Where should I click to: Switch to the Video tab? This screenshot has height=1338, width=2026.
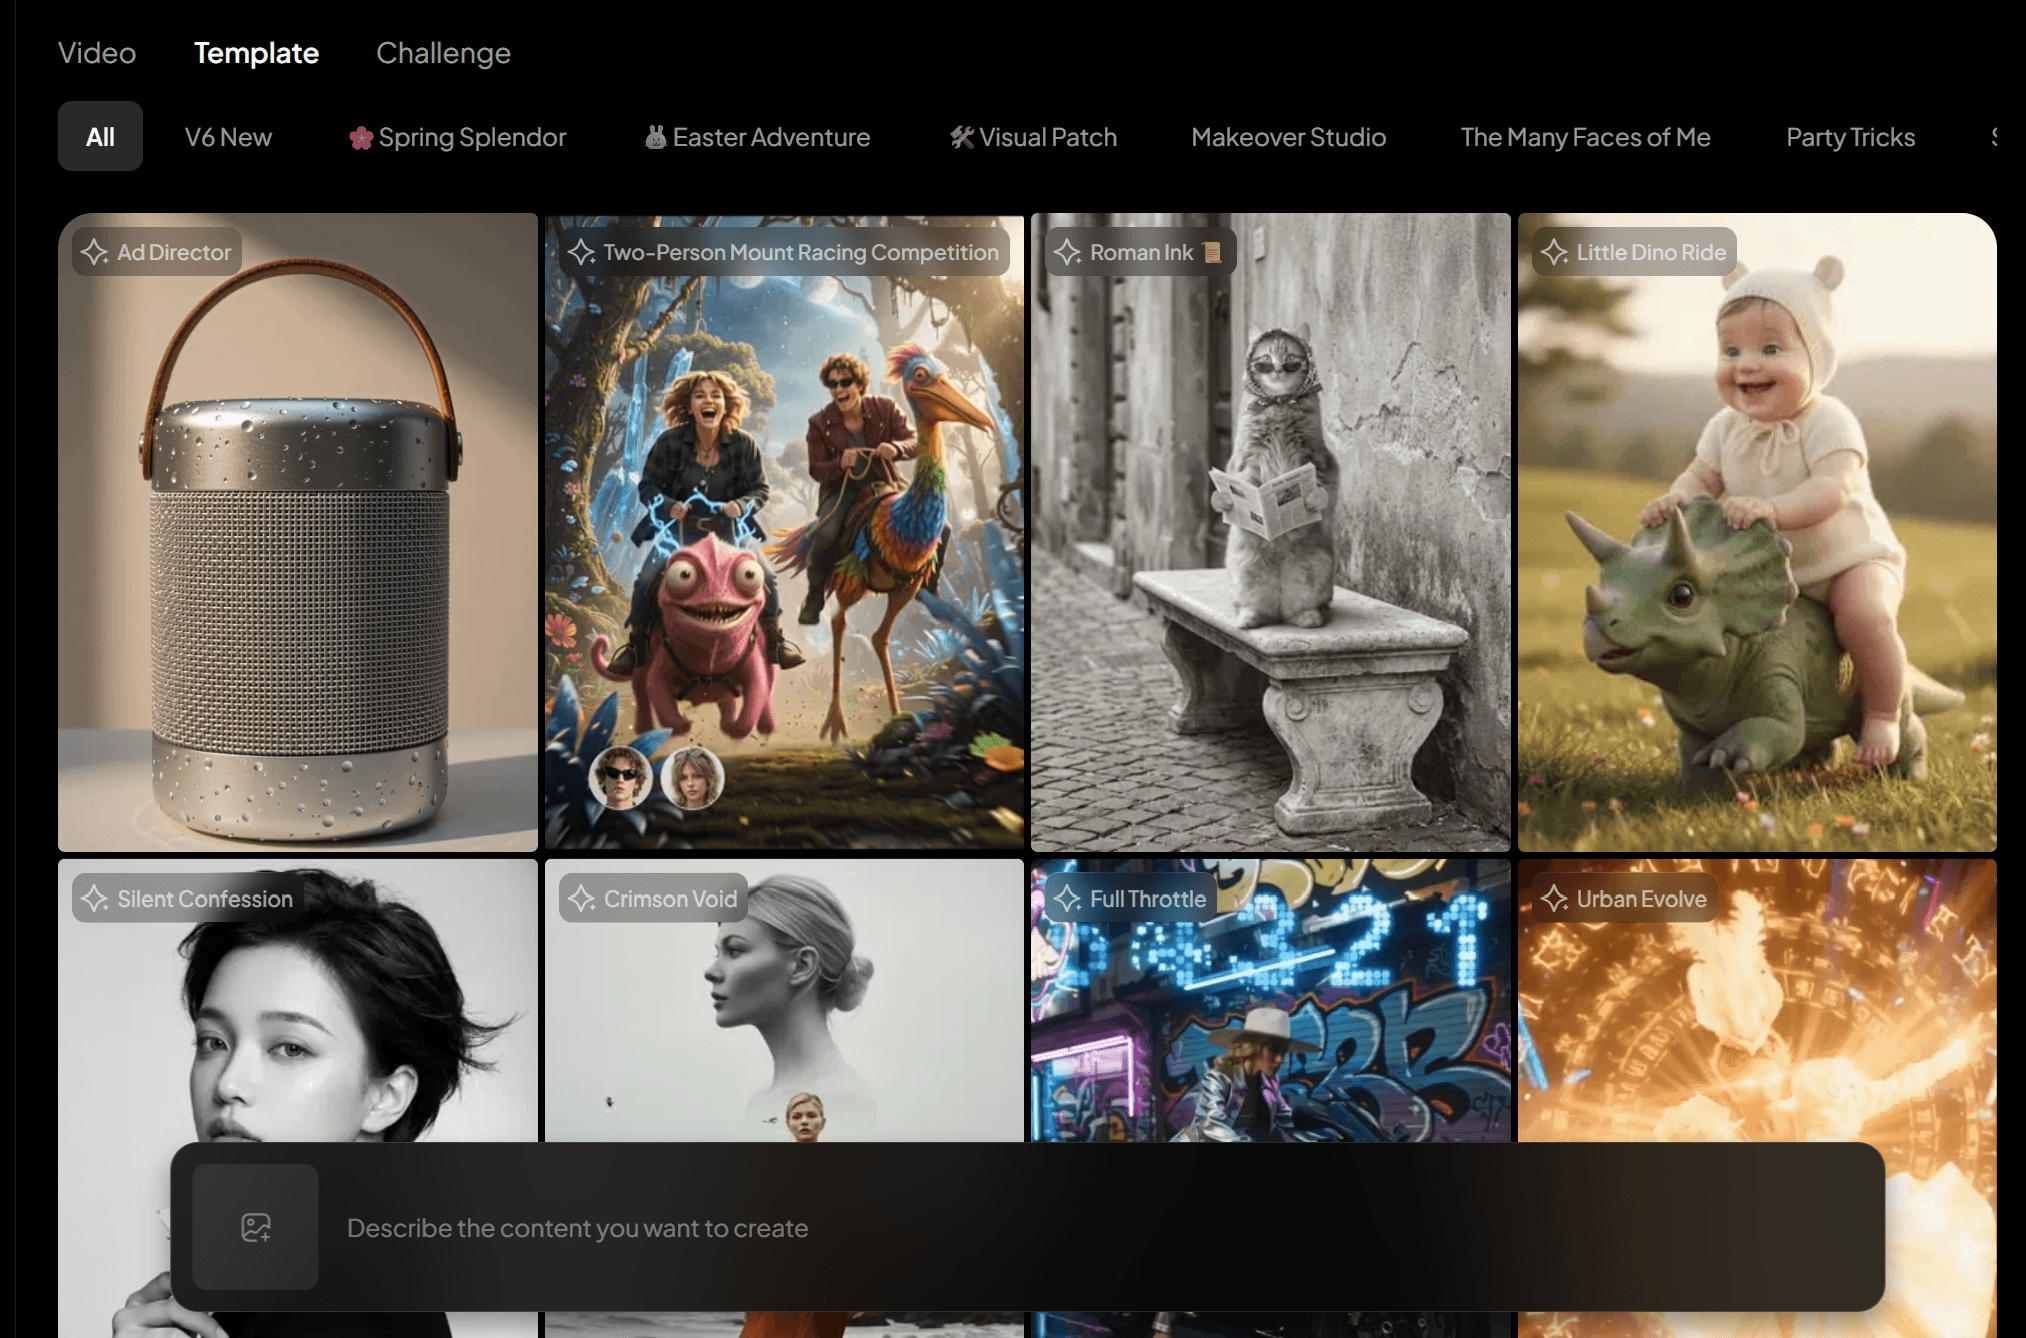[x=97, y=53]
